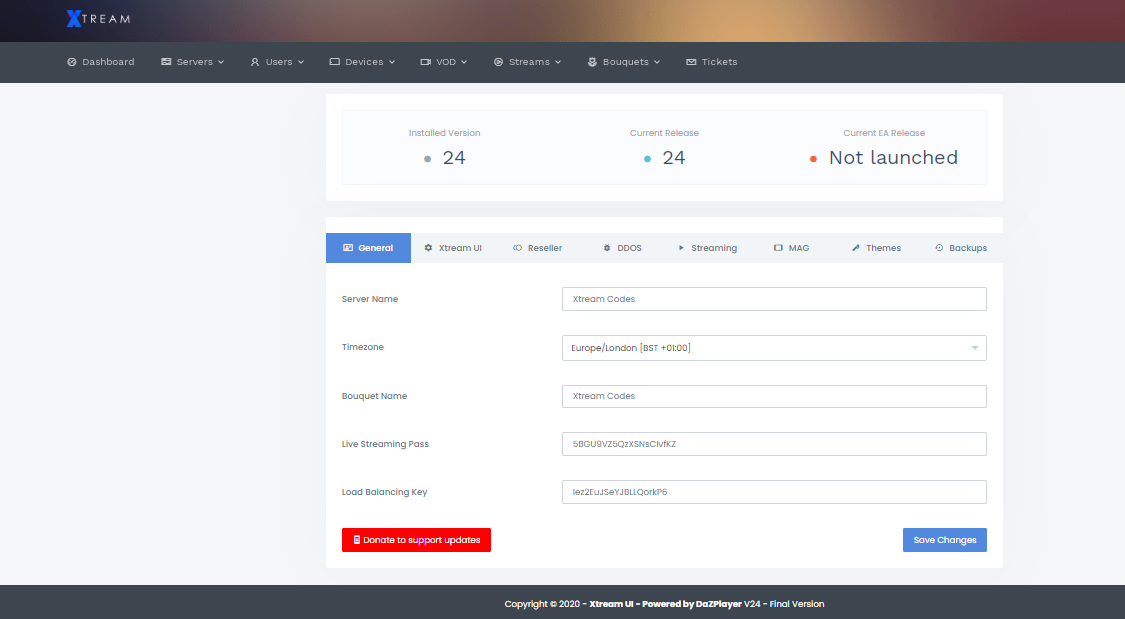Click the footer copyright text

pos(664,604)
